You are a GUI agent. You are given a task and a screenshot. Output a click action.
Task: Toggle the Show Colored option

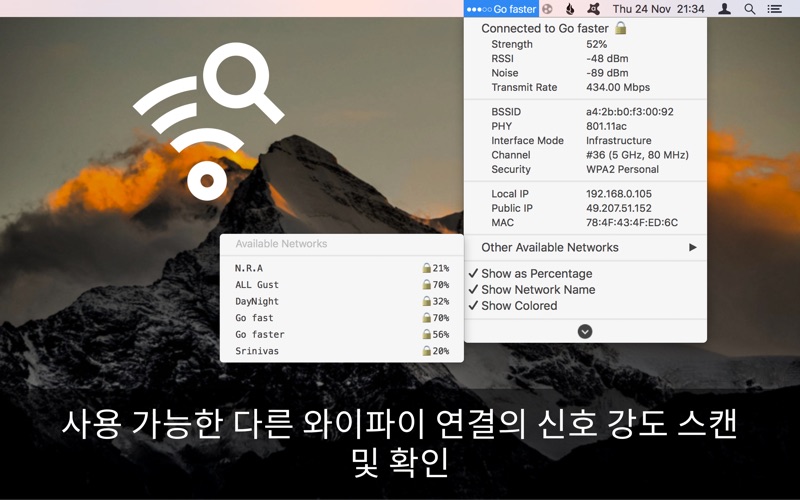(x=585, y=306)
